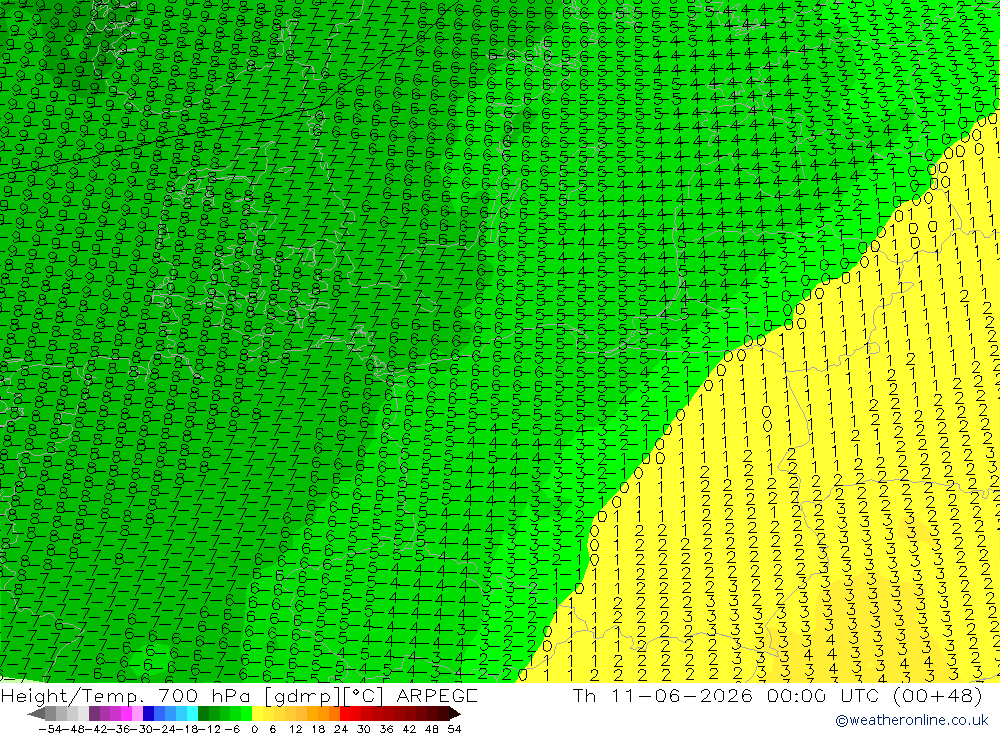Click the forecast time 'Th 11-06-2026 00:00 UTC (00+48)'

point(777,695)
